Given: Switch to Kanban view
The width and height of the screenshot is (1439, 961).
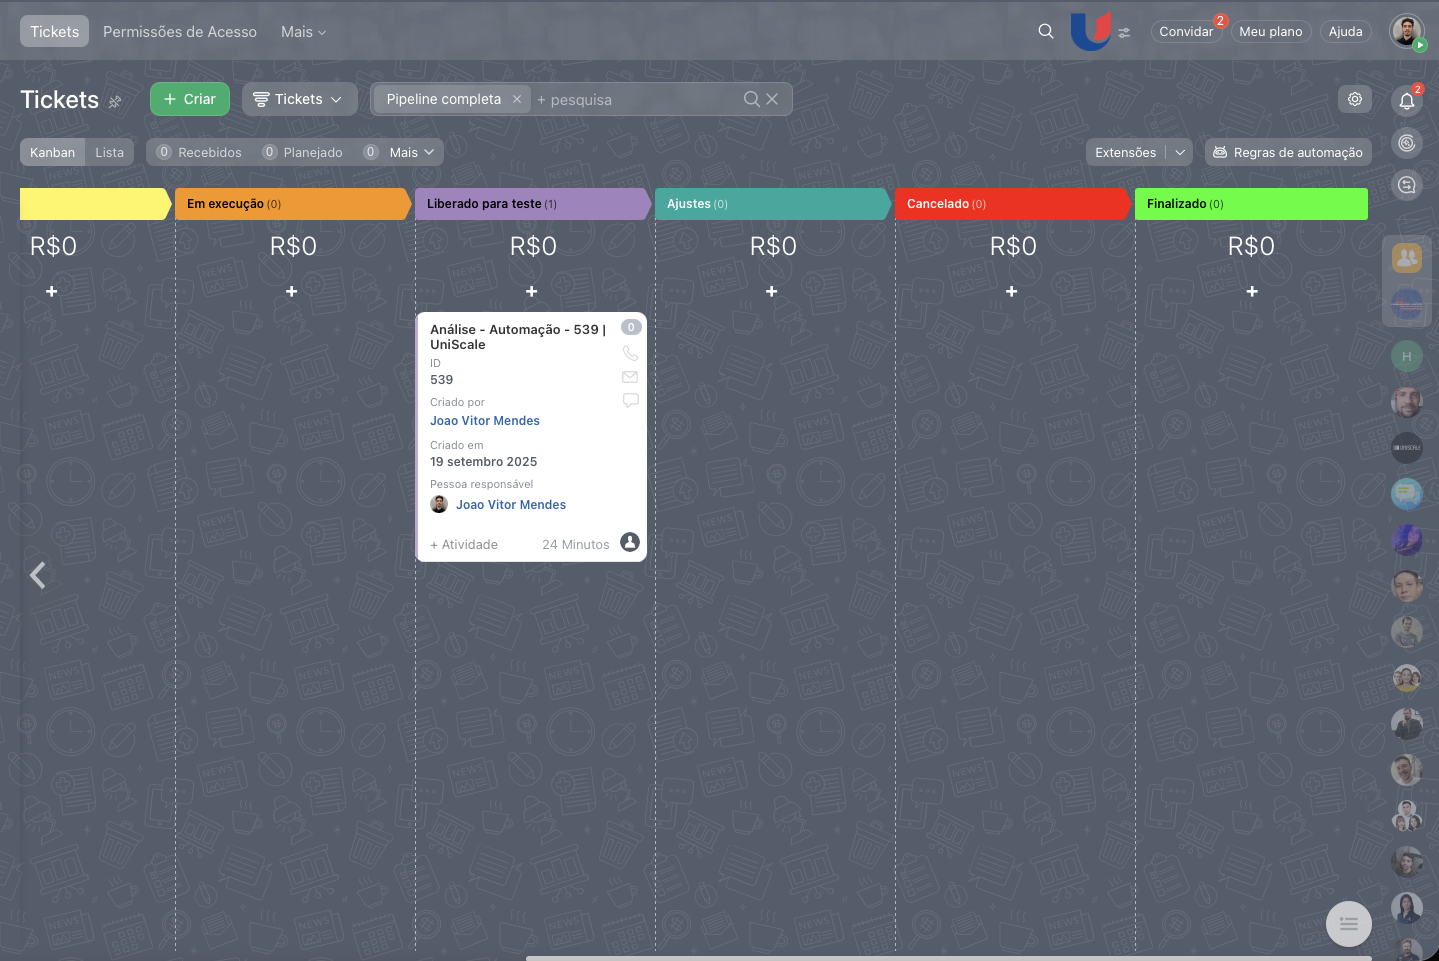Looking at the screenshot, I should coord(52,152).
